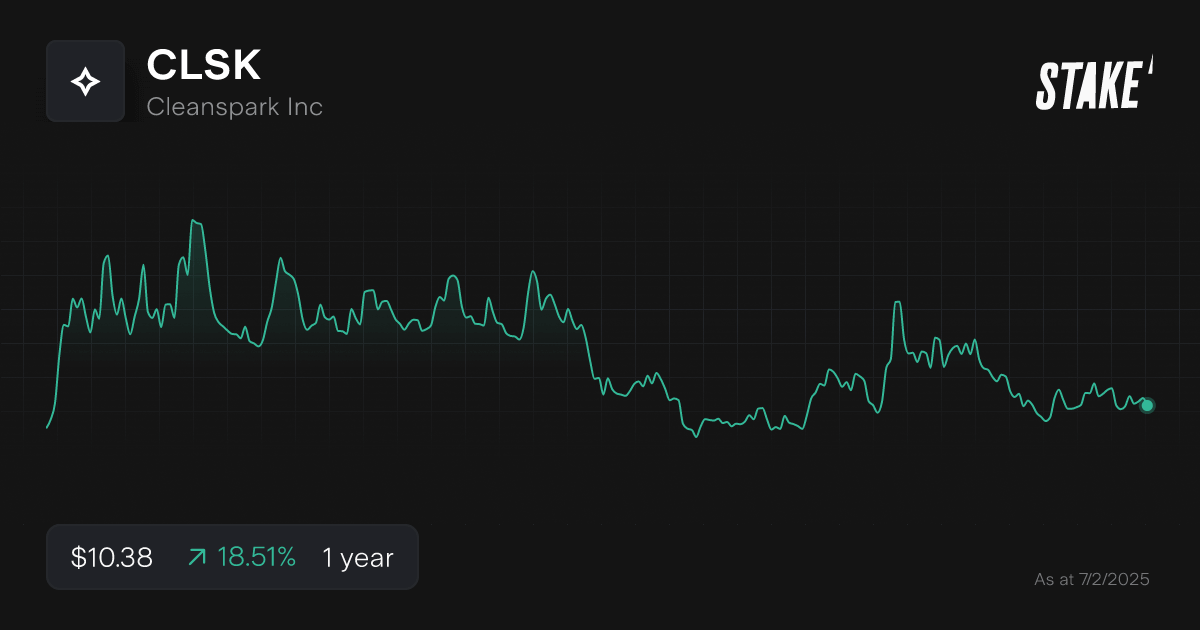
Task: Open the Cleanspark Inc company name dropdown
Action: (x=235, y=106)
